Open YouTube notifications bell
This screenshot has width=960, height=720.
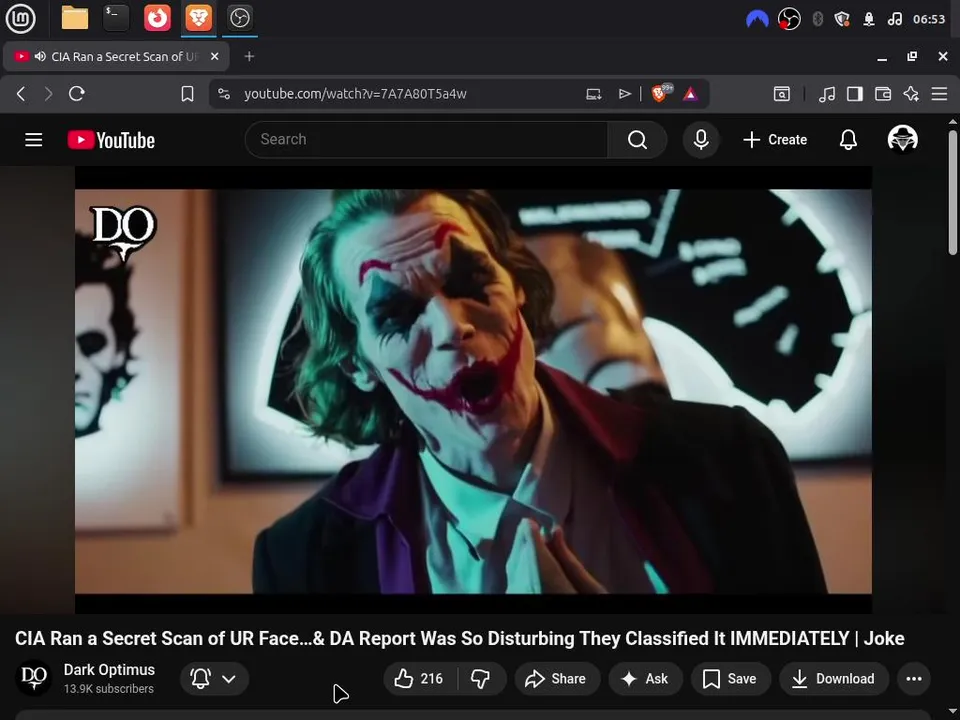[848, 140]
